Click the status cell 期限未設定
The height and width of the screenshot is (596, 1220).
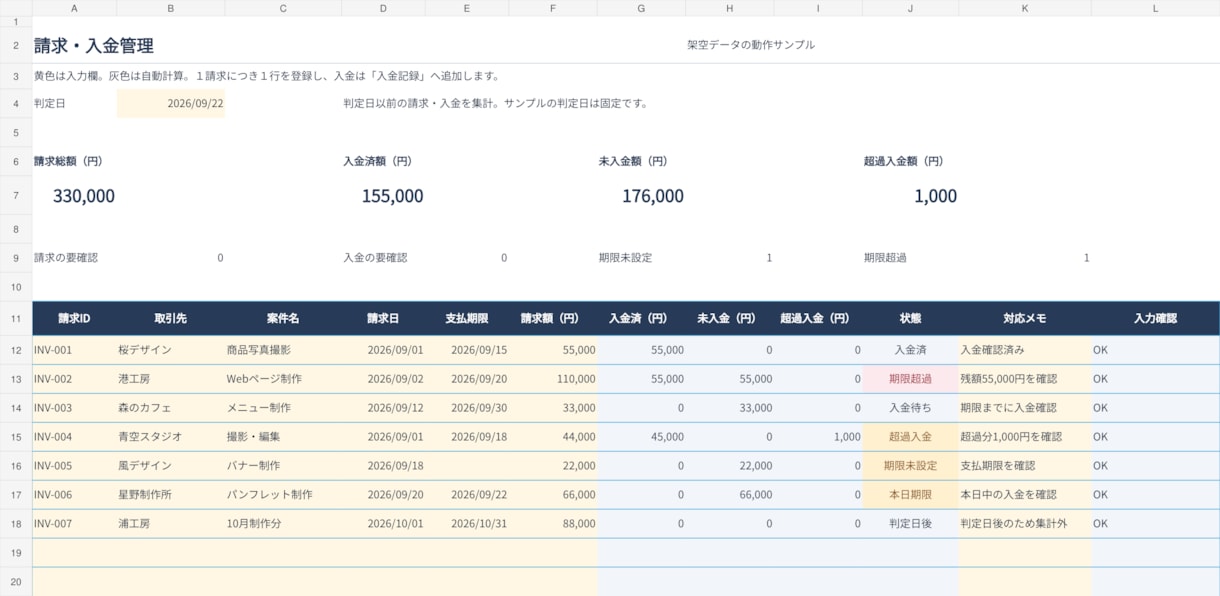click(910, 466)
